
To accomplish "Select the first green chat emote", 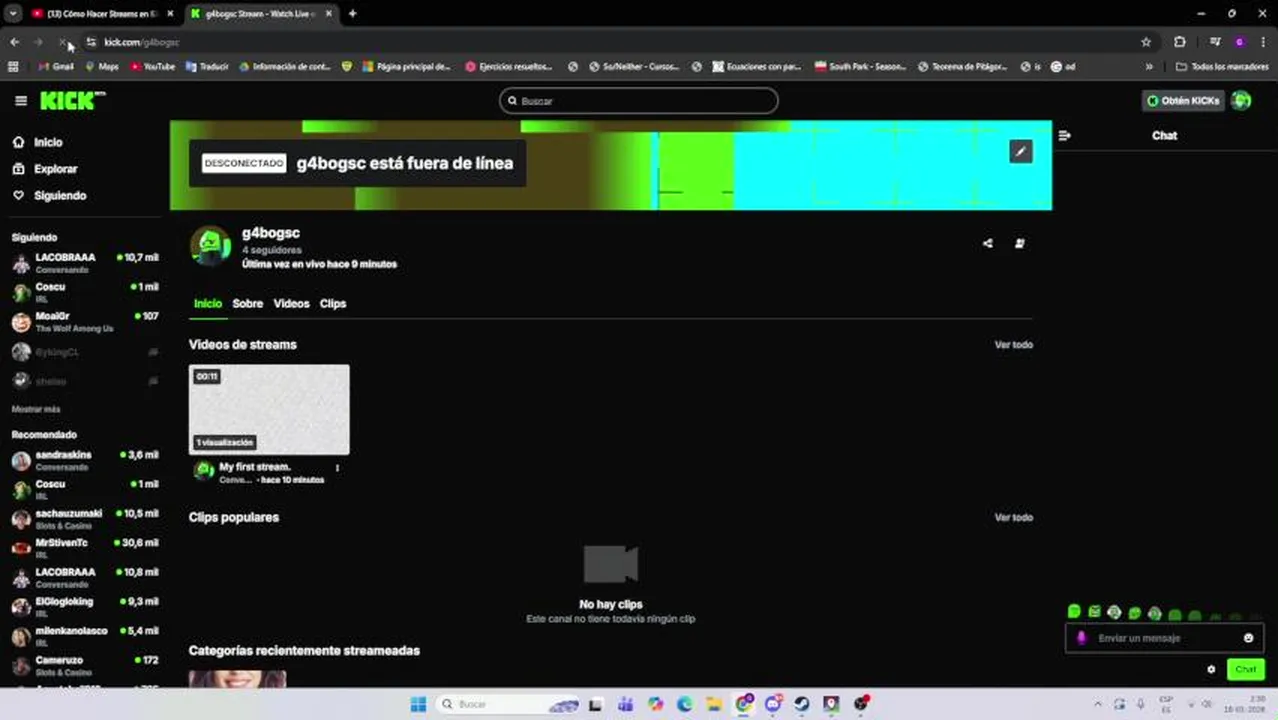I will pos(1074,611).
